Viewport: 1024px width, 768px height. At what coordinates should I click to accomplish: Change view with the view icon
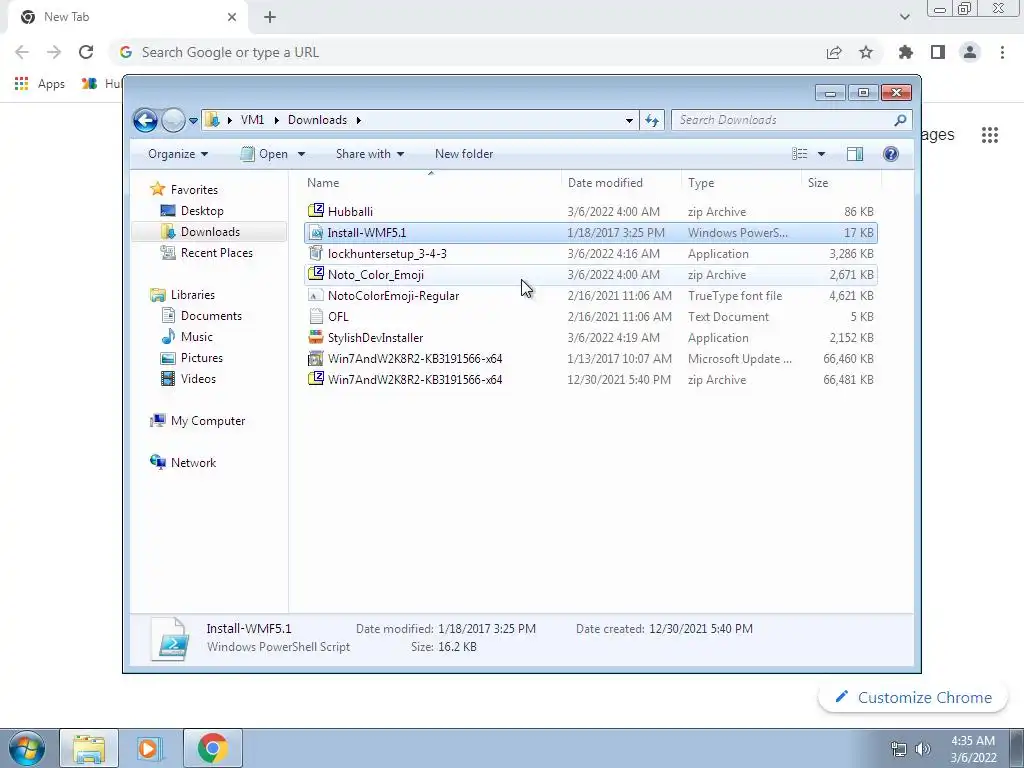point(799,154)
